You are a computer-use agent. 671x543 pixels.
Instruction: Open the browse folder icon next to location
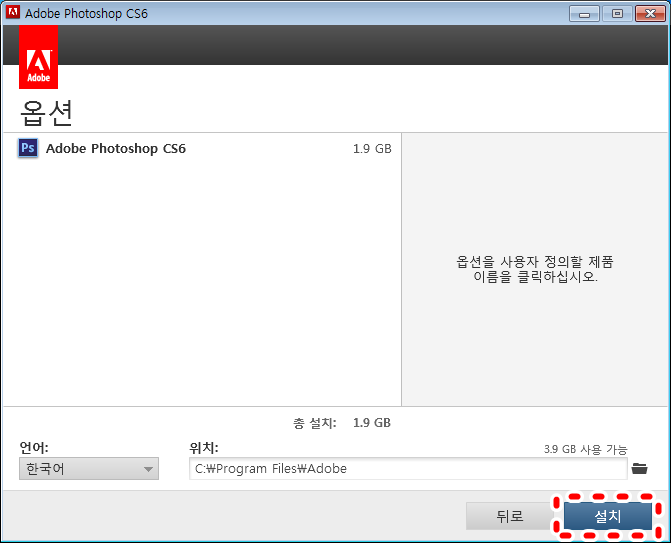(639, 469)
